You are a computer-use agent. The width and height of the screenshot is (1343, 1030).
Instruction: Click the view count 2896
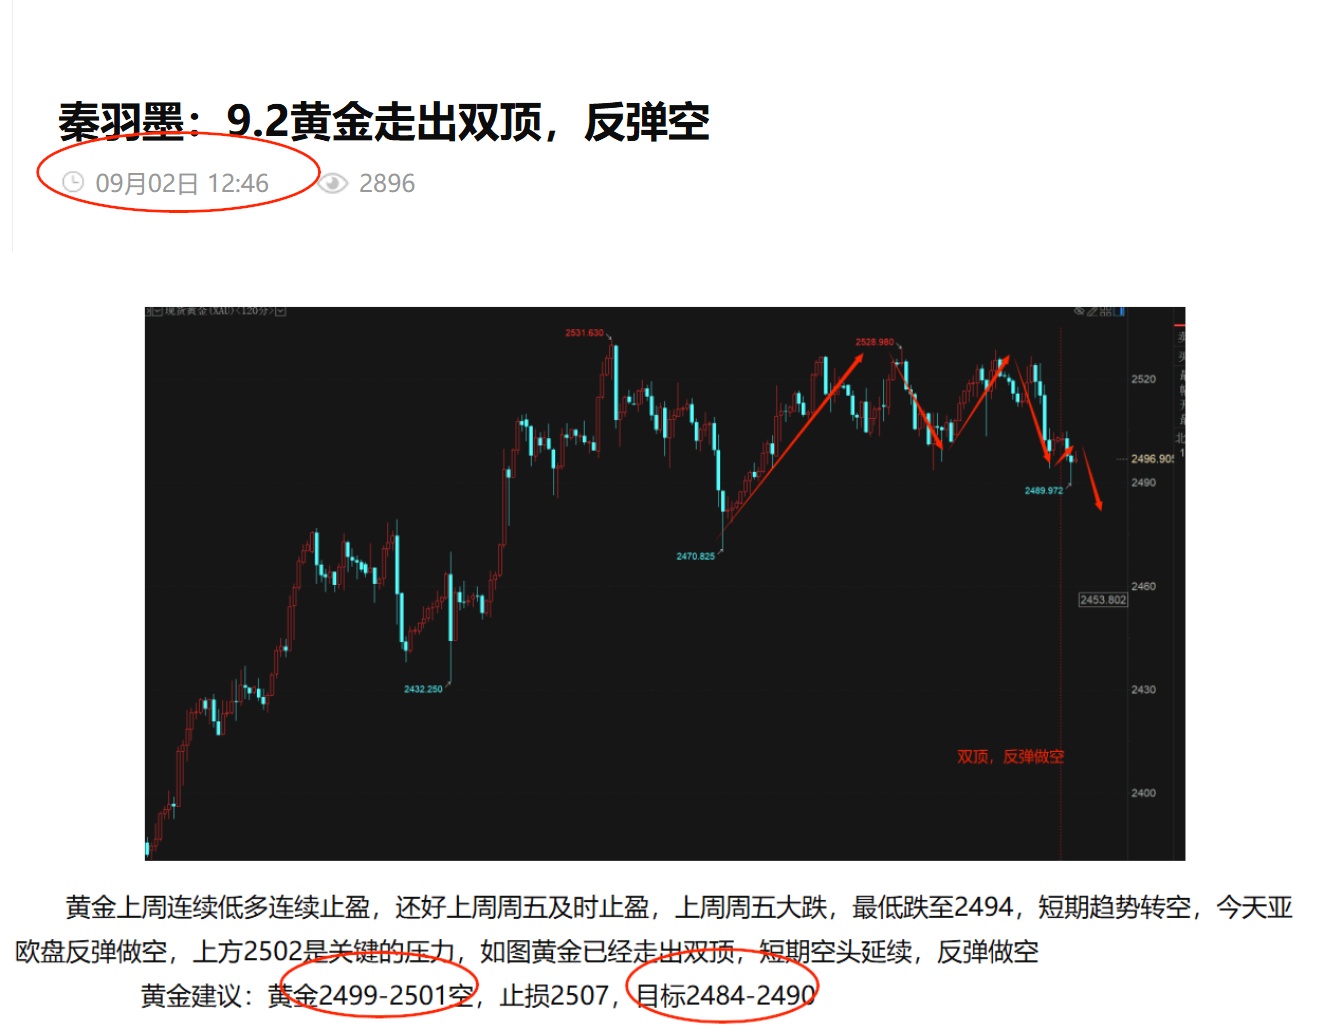(387, 183)
